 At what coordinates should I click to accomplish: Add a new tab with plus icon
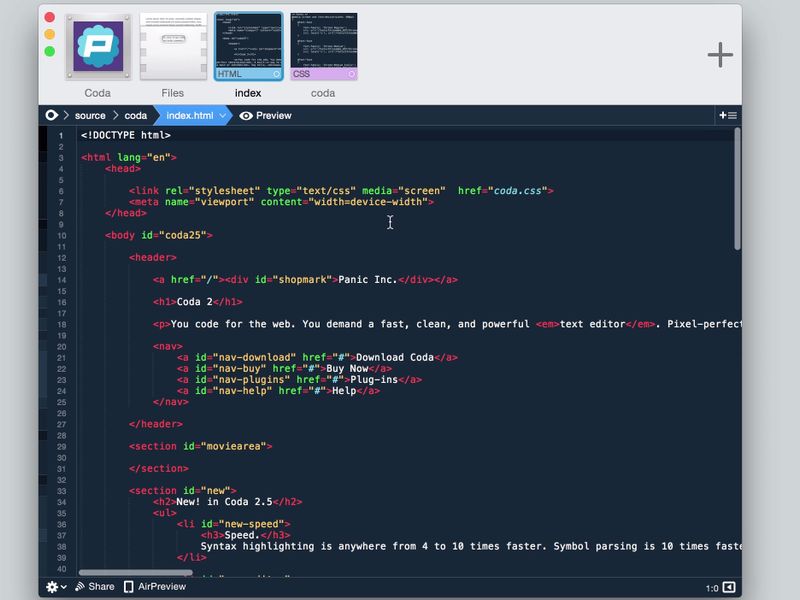point(720,55)
